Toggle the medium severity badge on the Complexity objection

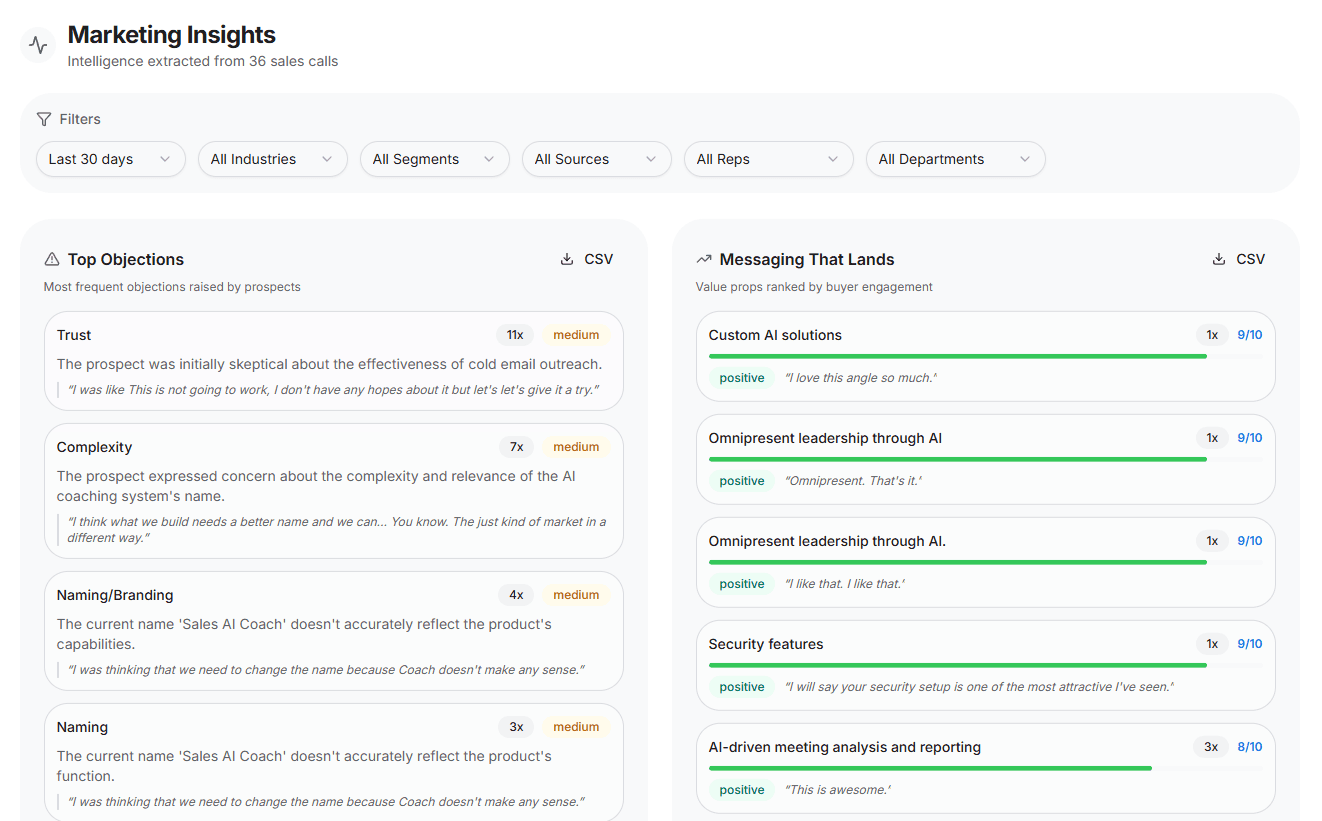pyautogui.click(x=576, y=446)
